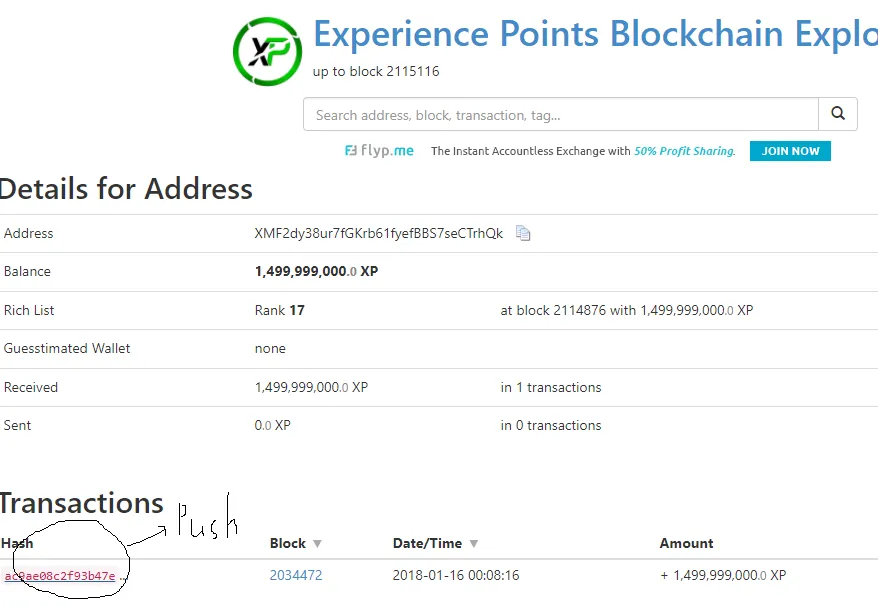Open transaction hash ac9ae08c2f93b47e
Screen dimensions: 878x607
[60, 576]
